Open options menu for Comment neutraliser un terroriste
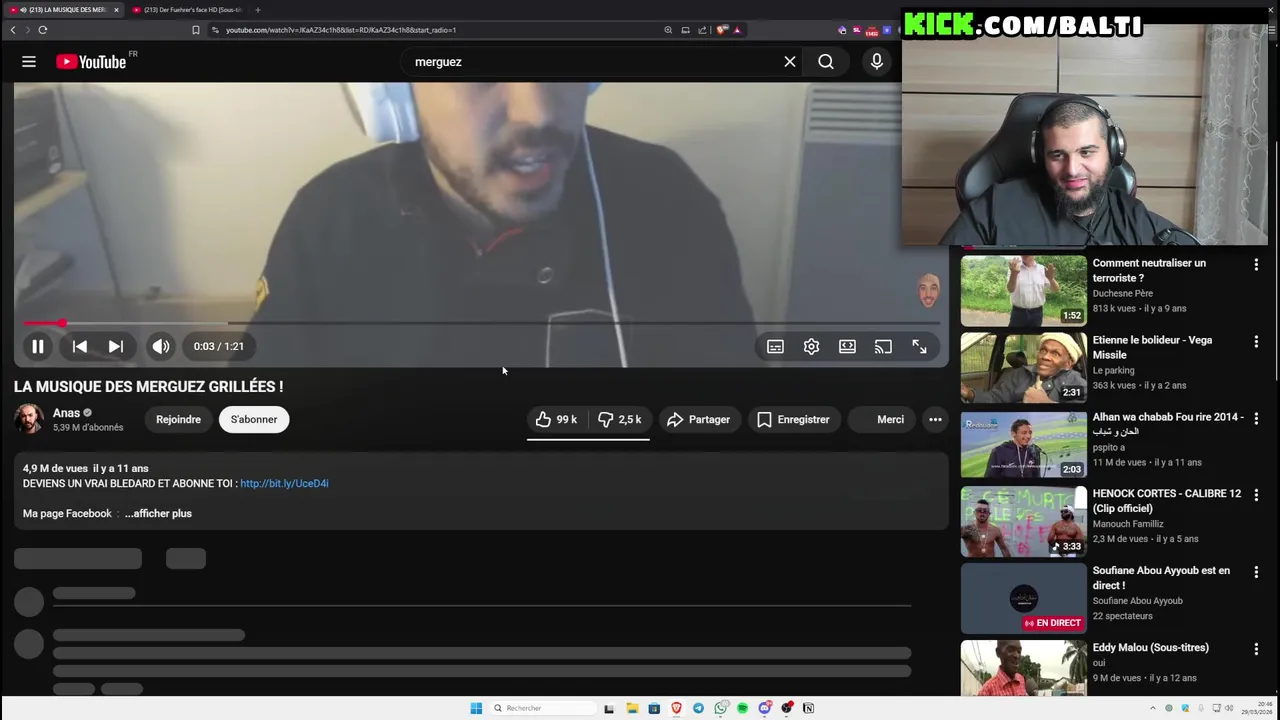 tap(1256, 265)
